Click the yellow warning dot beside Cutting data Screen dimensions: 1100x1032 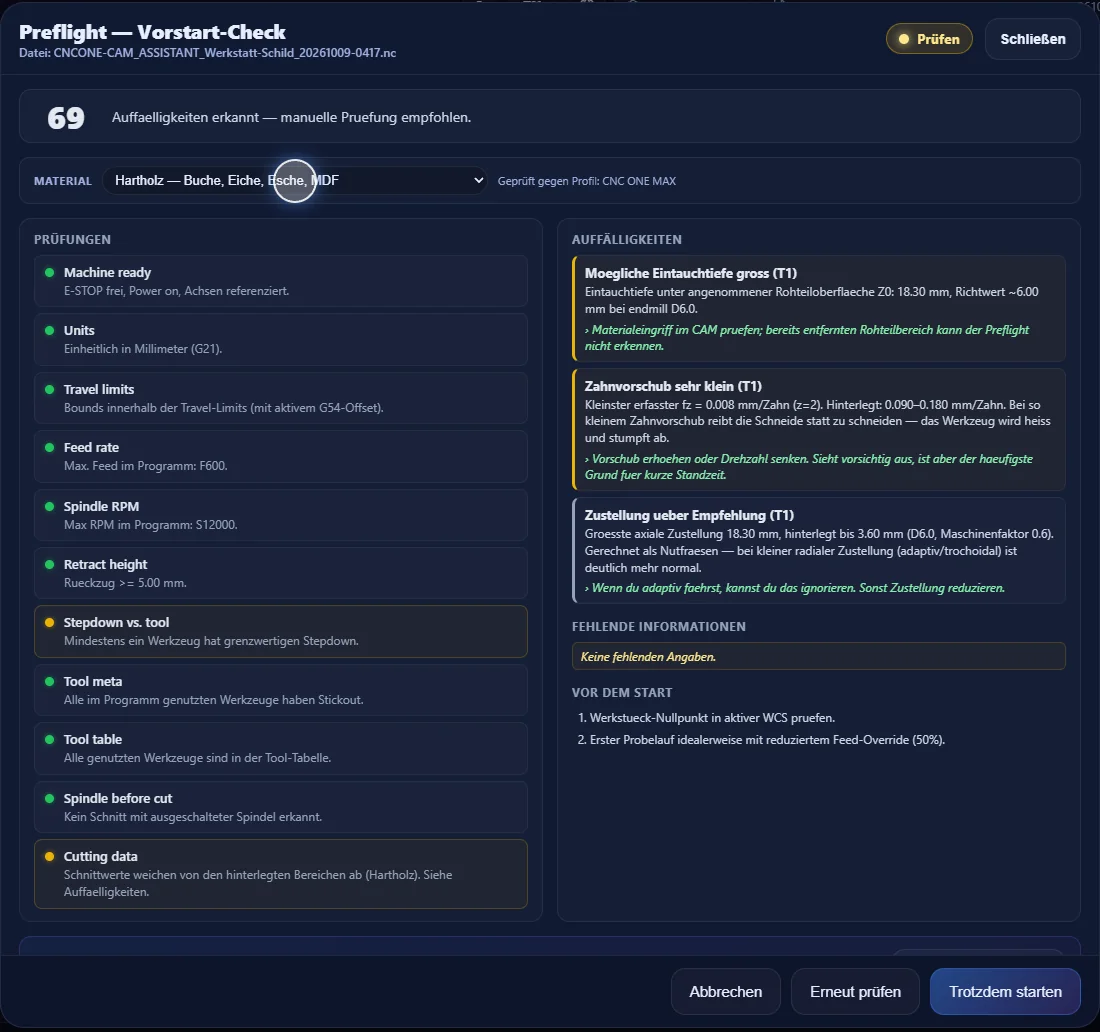click(x=49, y=857)
